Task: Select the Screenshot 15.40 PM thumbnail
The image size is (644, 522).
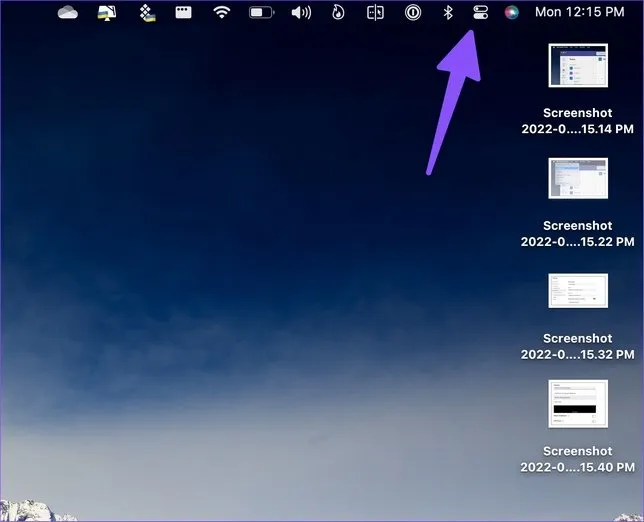Action: [x=577, y=403]
